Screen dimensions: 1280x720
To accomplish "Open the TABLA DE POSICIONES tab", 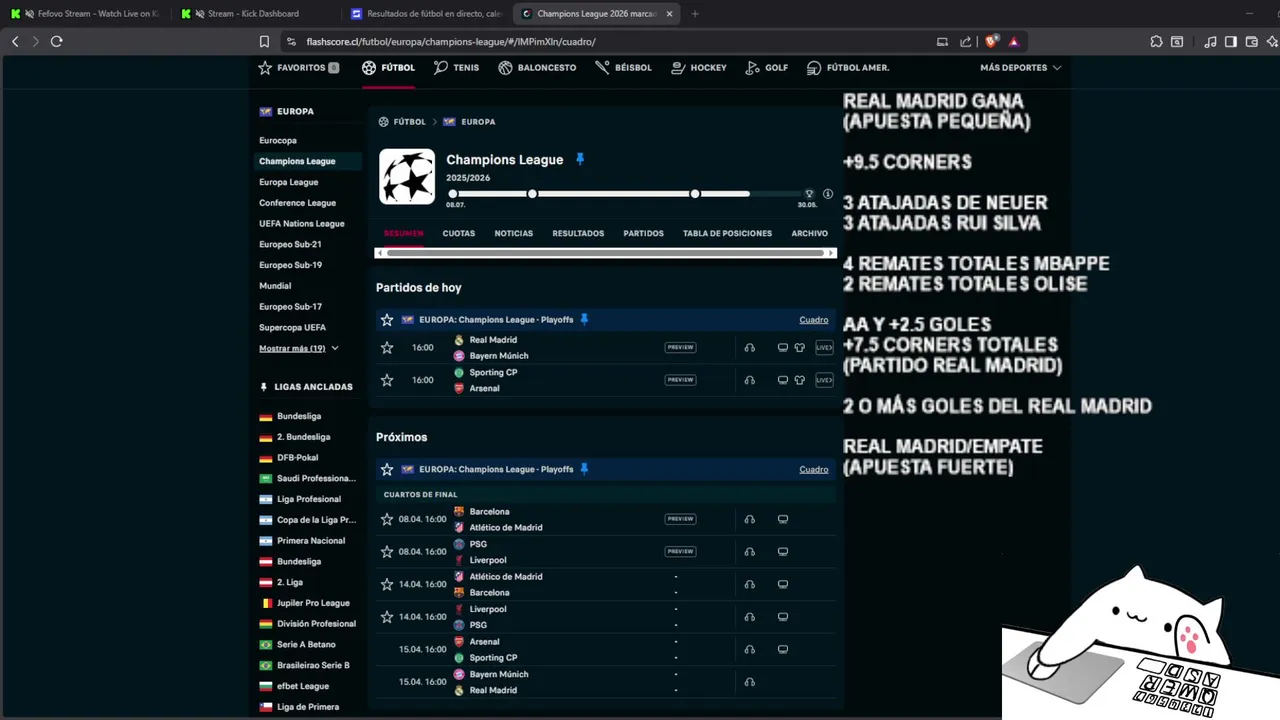I will 727,233.
